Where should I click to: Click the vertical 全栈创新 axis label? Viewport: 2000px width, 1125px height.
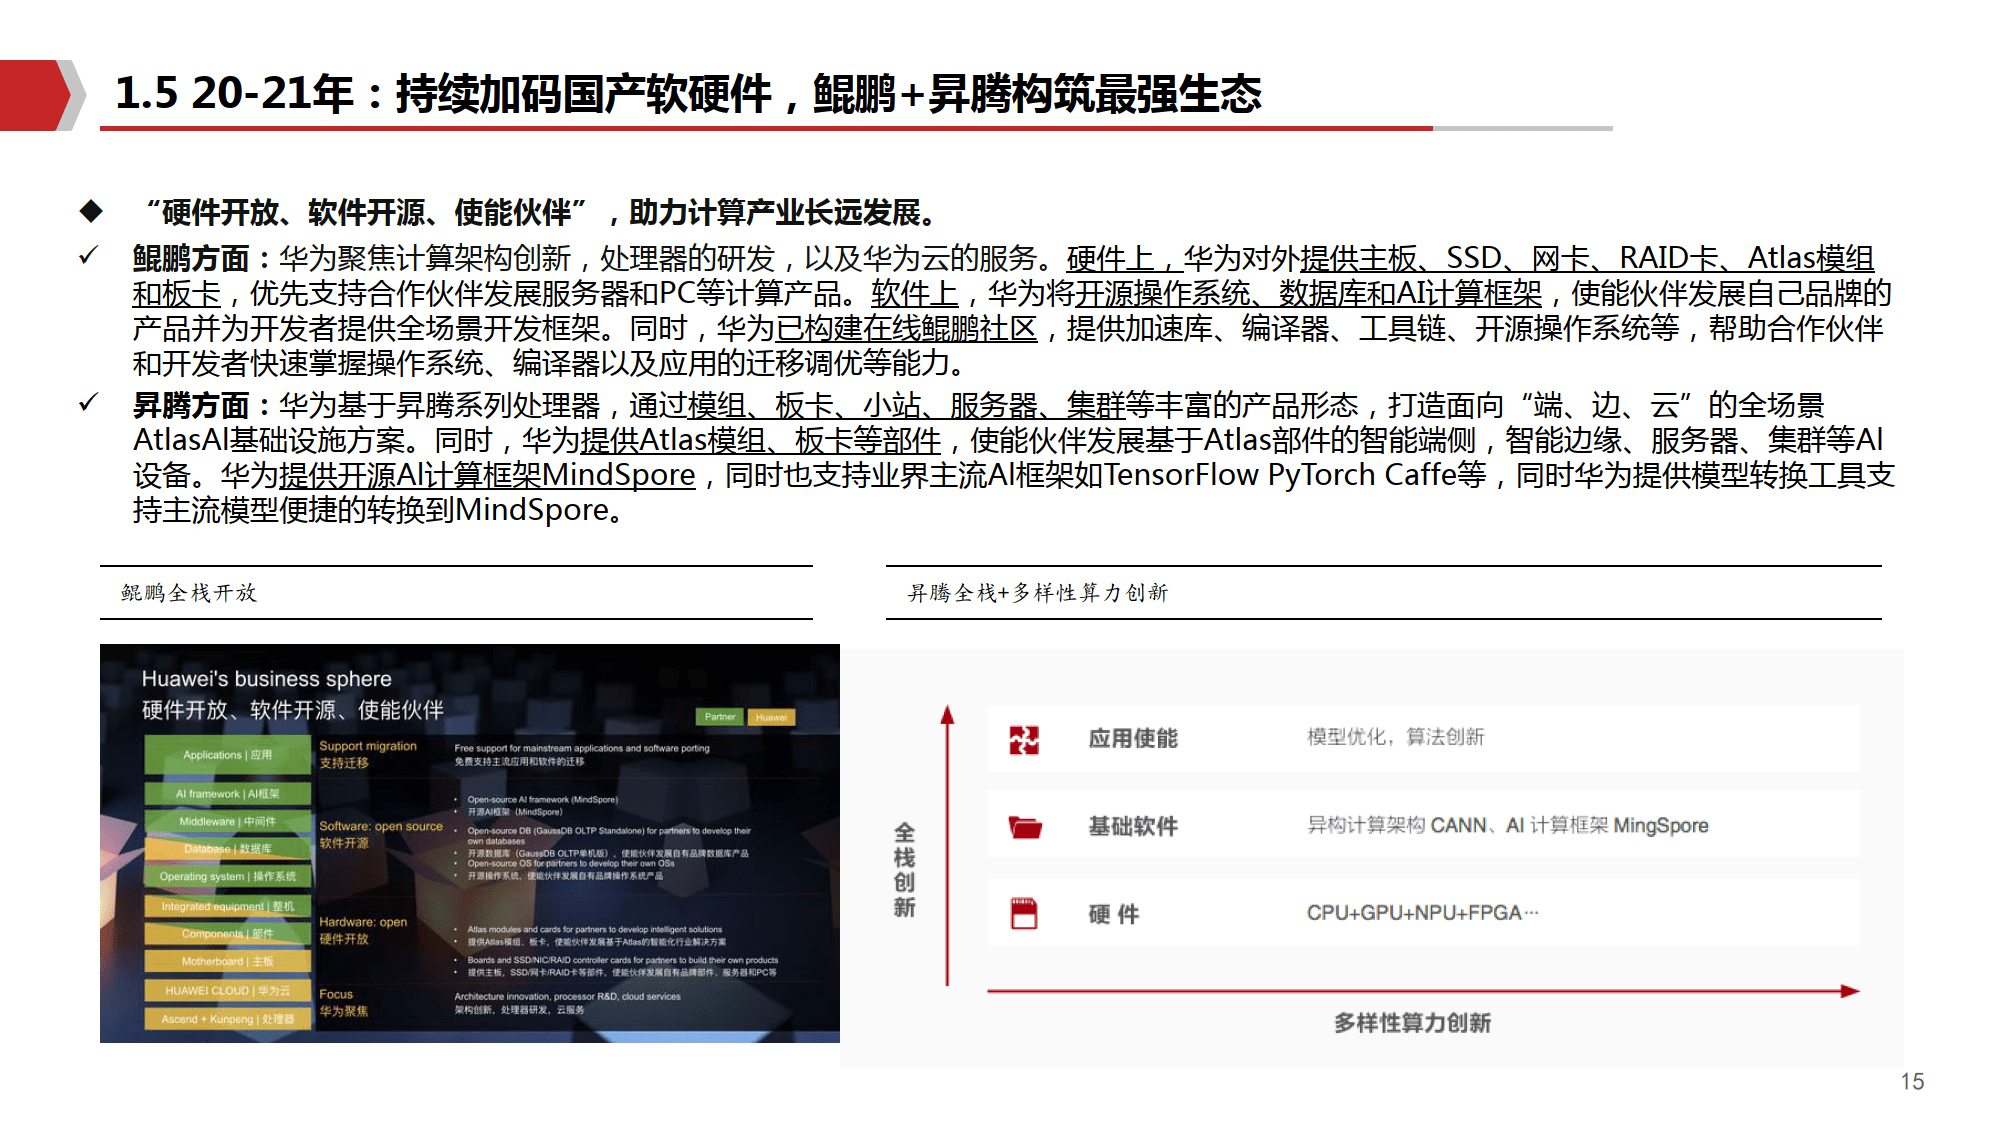[904, 870]
